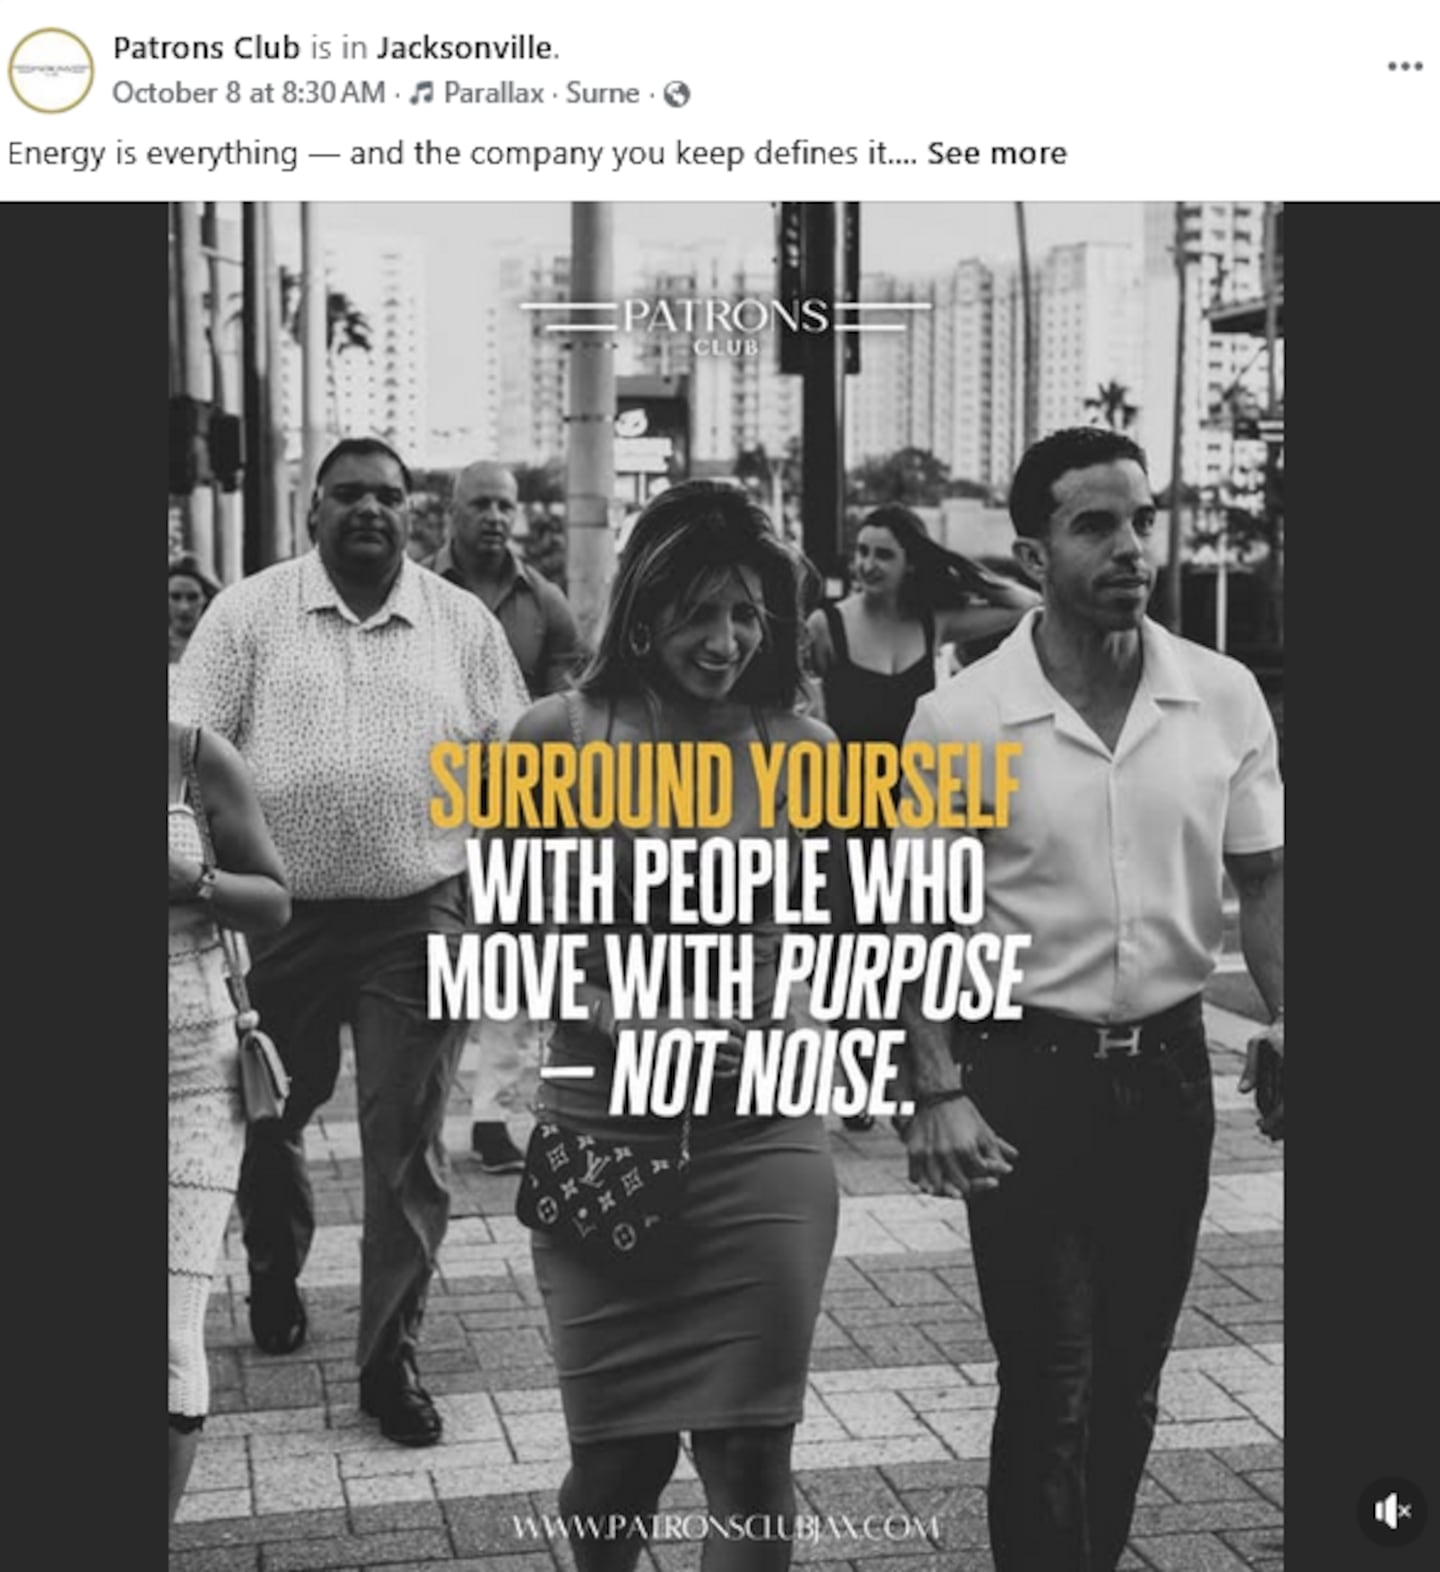Image resolution: width=1440 pixels, height=1572 pixels.
Task: Click the music note icon beside Parallax
Action: tap(422, 93)
